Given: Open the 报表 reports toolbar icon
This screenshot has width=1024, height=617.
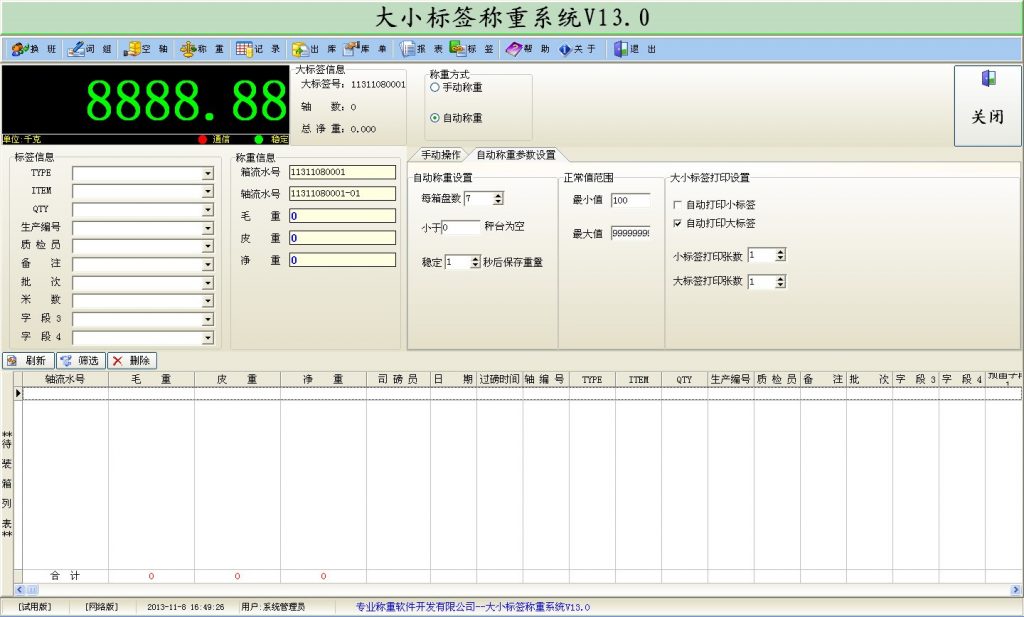Looking at the screenshot, I should pos(421,49).
